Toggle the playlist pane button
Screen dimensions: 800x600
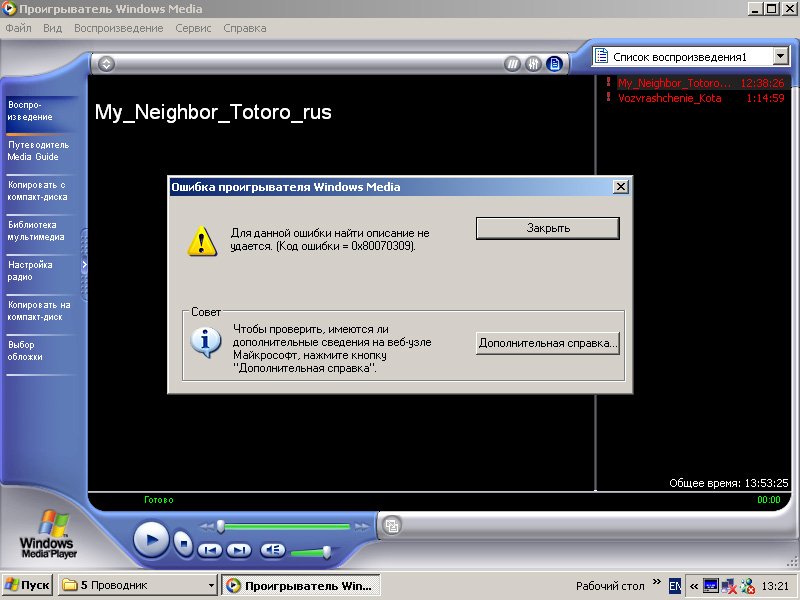click(555, 64)
